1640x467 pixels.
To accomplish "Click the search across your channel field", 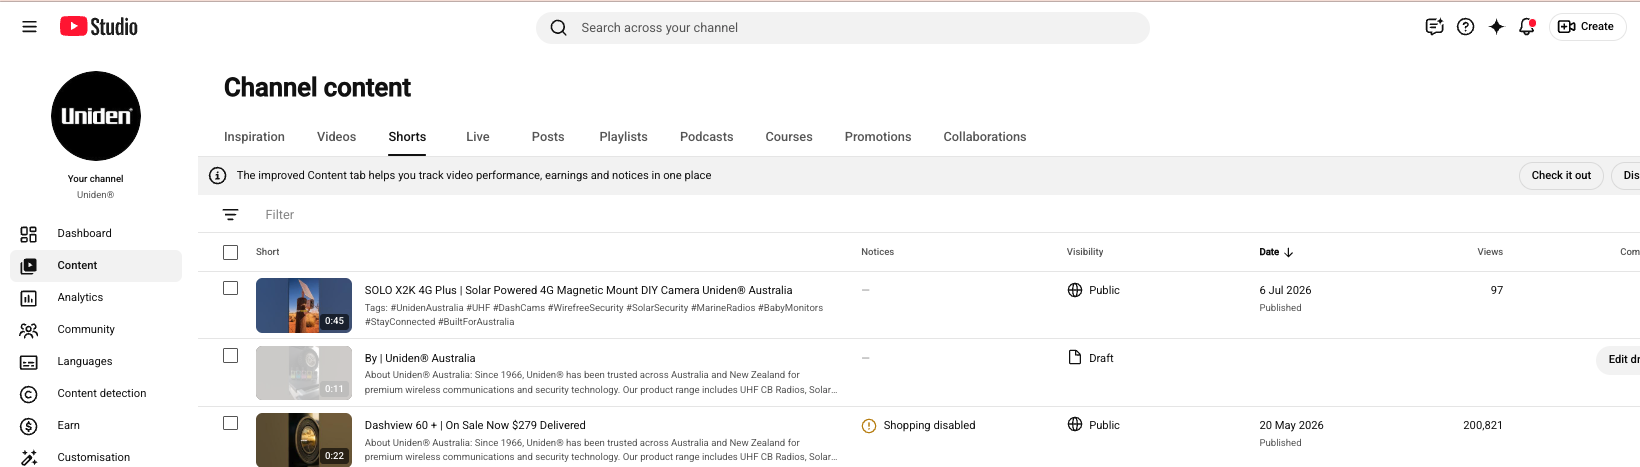I will [843, 28].
